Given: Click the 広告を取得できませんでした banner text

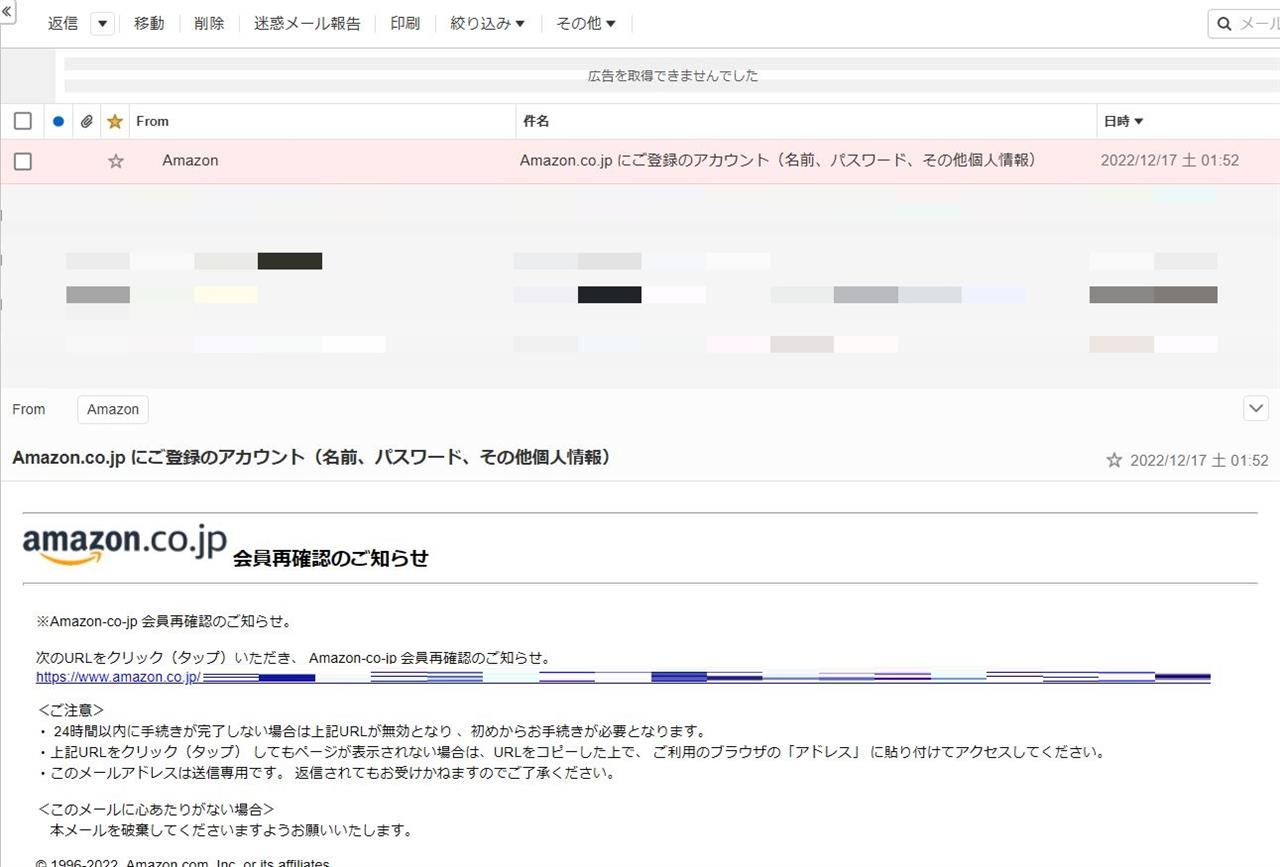Looking at the screenshot, I should tap(673, 76).
